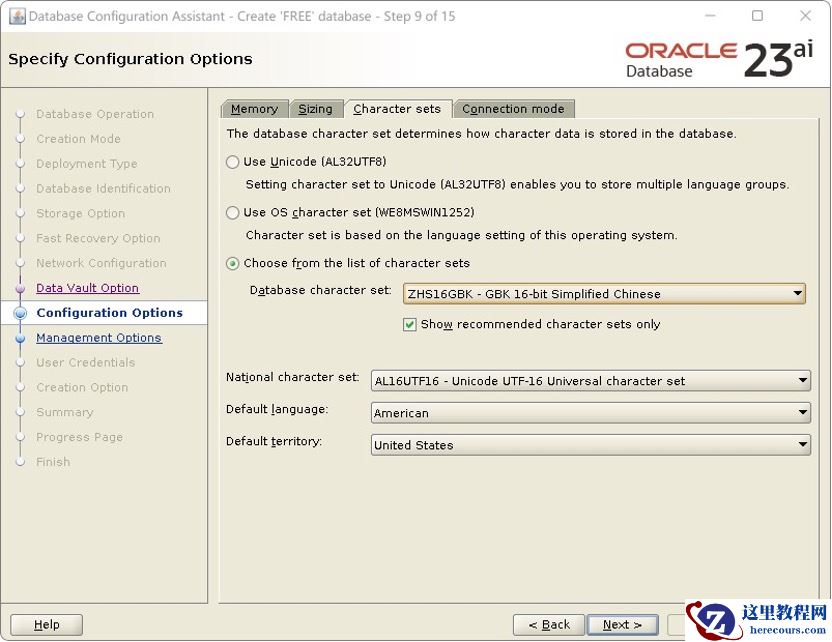This screenshot has width=832, height=642.
Task: Proceed with the Next button
Action: click(x=622, y=624)
